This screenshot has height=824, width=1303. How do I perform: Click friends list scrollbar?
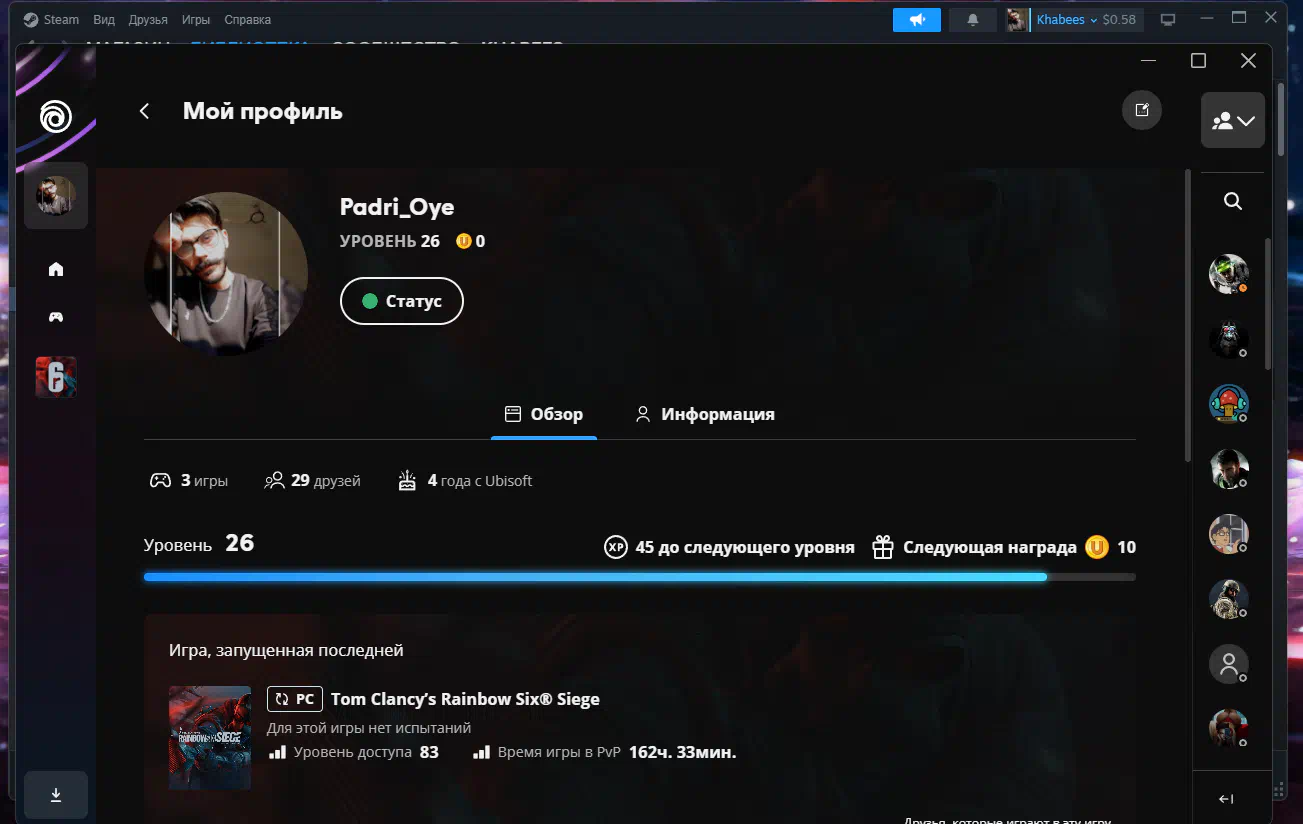click(1269, 305)
